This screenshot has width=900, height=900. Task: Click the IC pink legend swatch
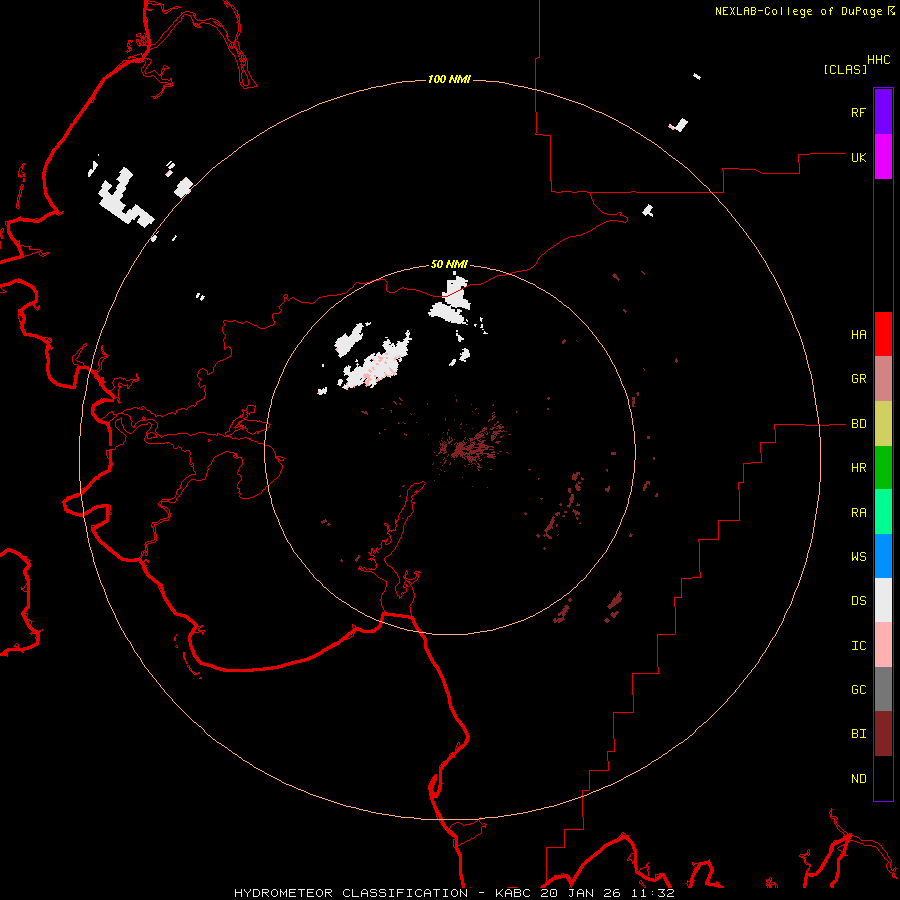[883, 645]
